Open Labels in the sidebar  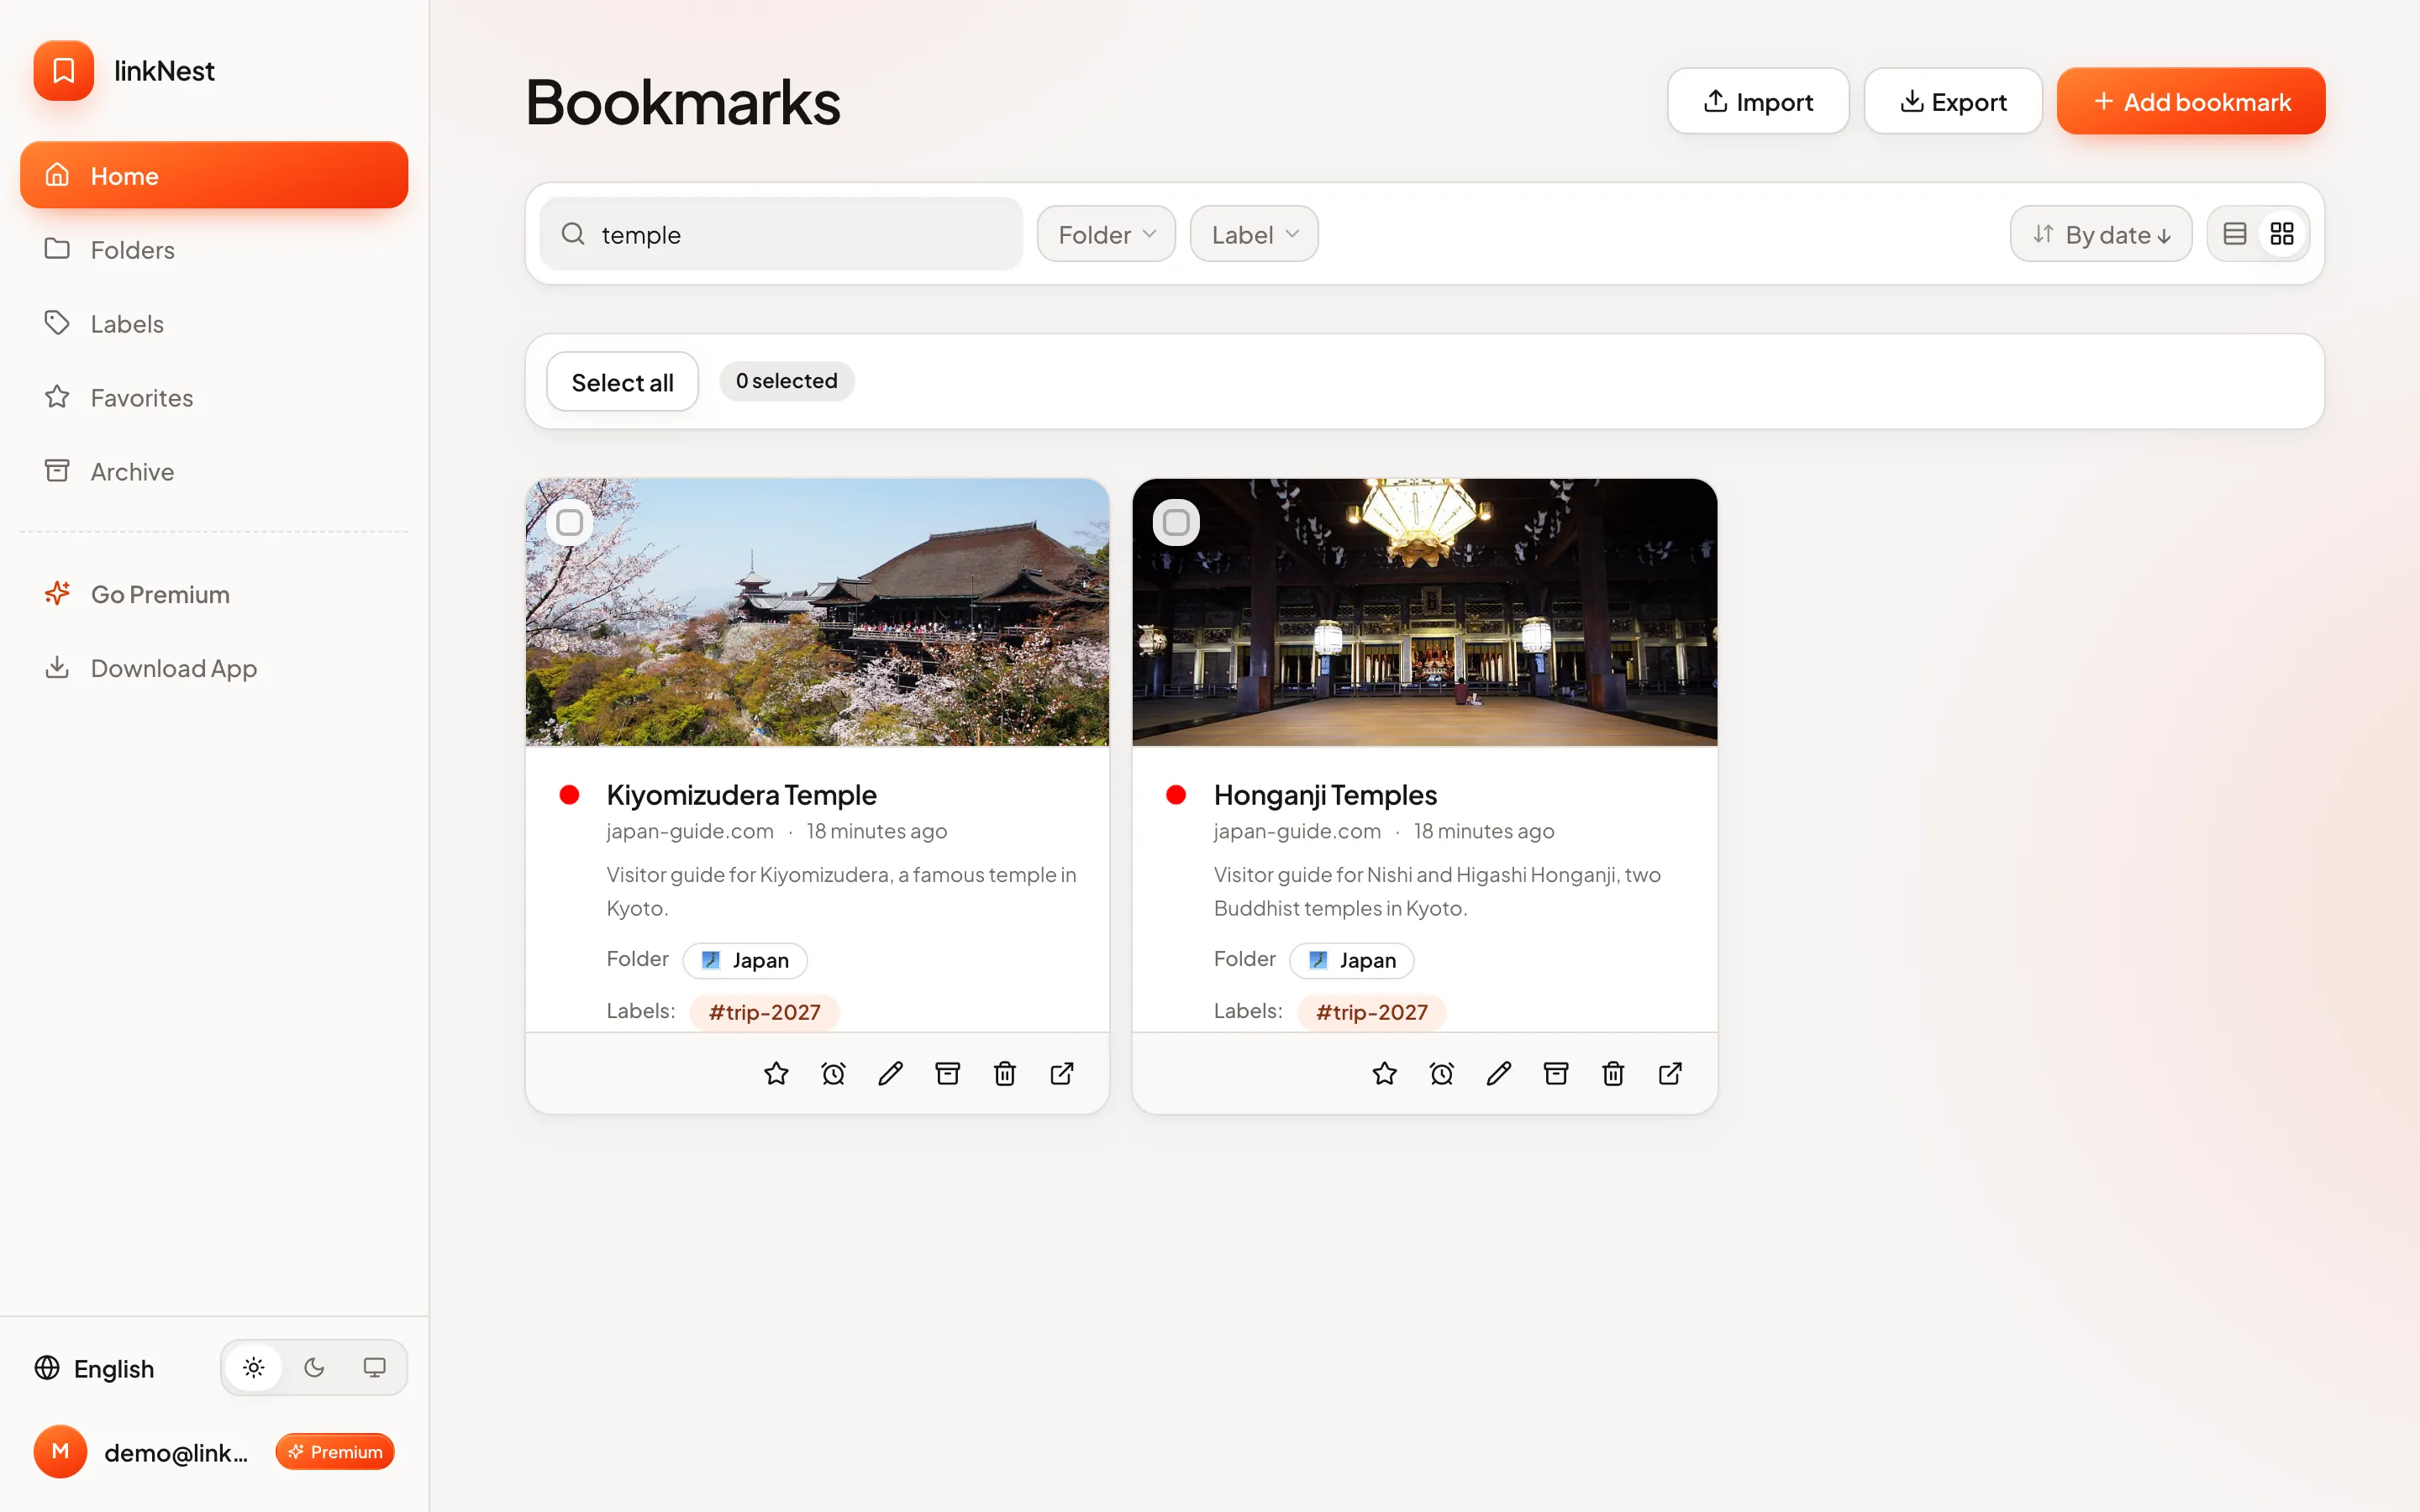214,323
